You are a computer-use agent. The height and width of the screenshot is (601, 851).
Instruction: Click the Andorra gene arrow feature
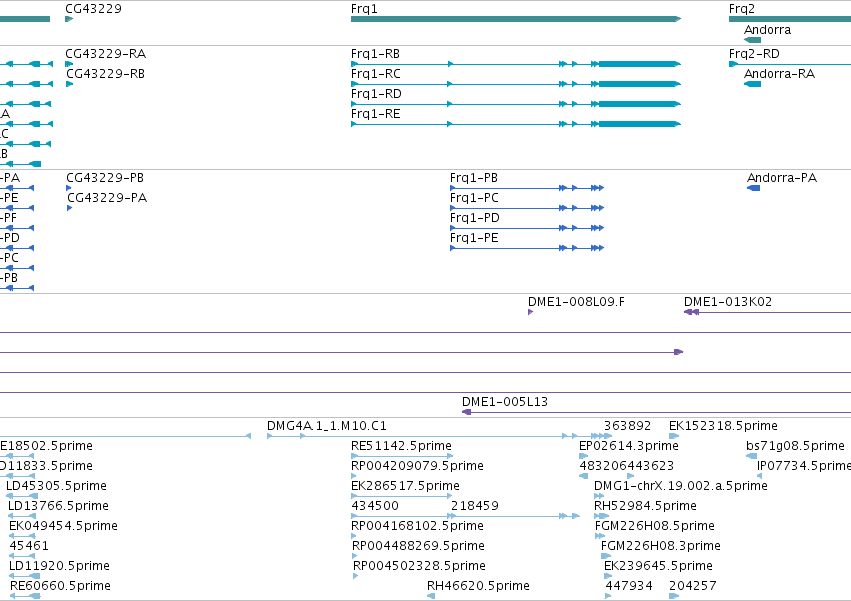pyautogui.click(x=752, y=40)
